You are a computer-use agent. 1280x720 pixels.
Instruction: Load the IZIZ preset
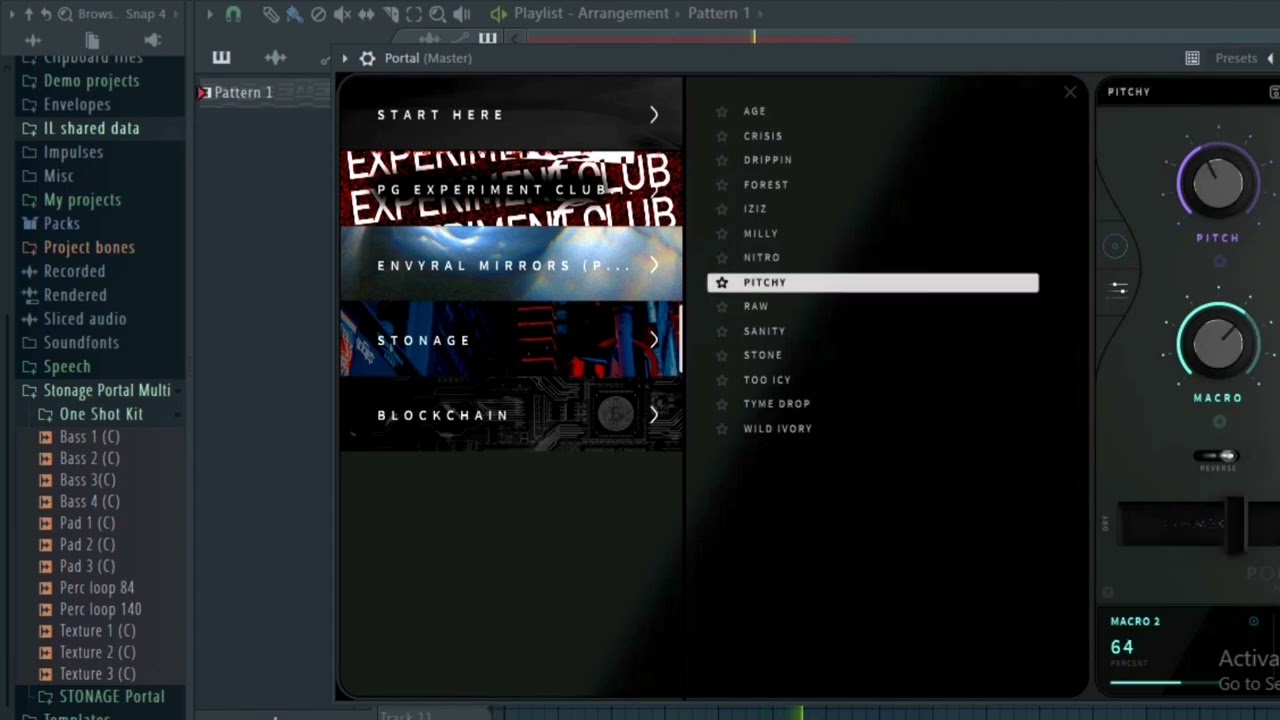(755, 209)
